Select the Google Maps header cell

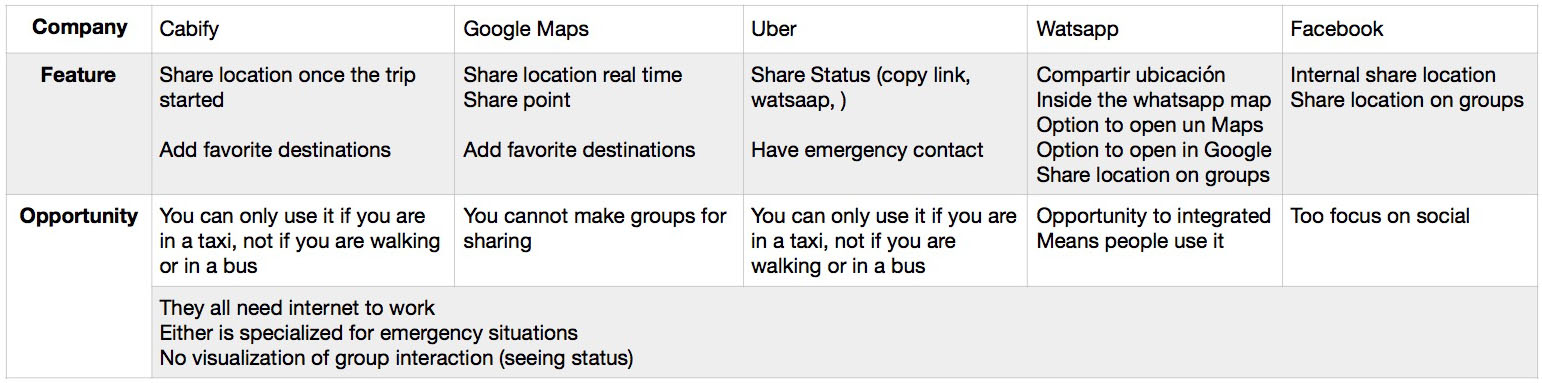click(599, 29)
